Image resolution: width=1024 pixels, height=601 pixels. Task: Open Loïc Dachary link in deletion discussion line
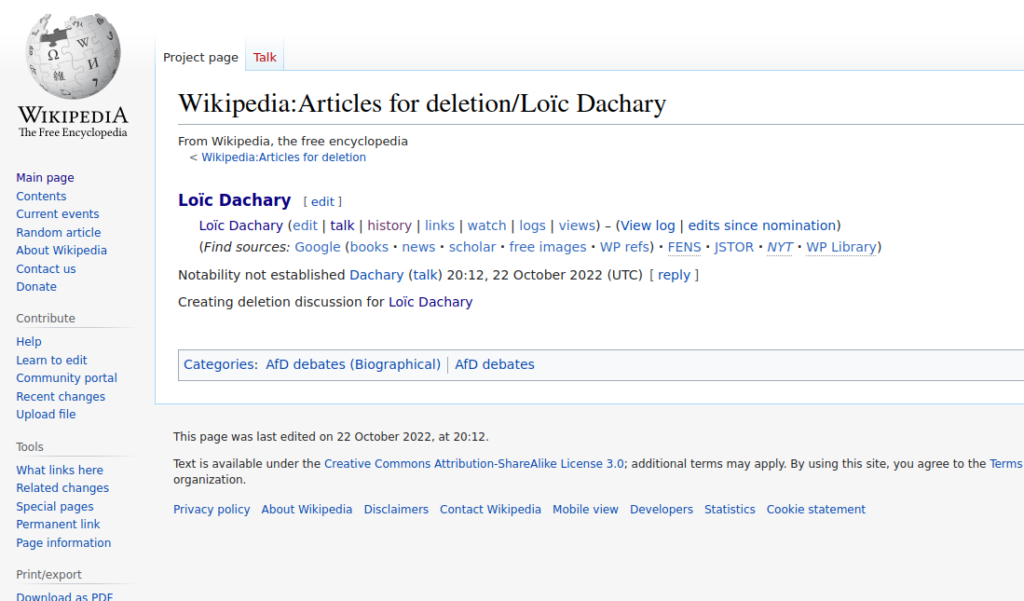point(430,302)
